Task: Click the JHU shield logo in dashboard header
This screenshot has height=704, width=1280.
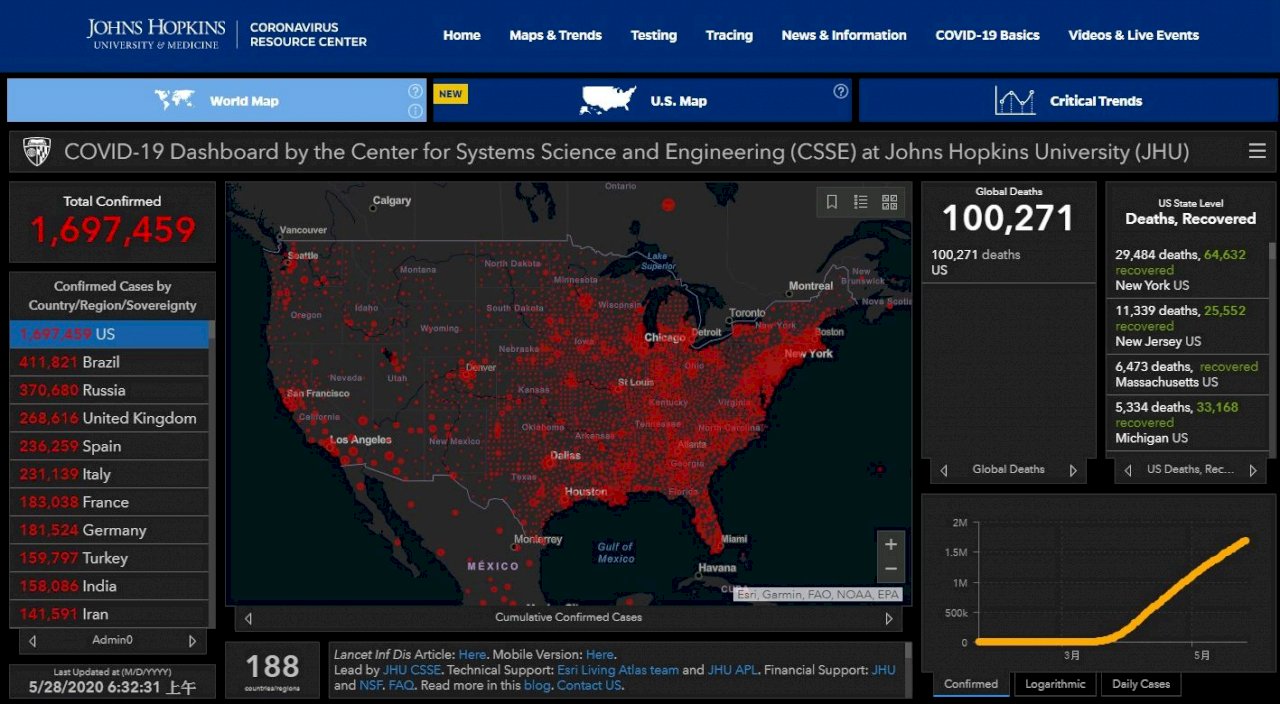Action: coord(37,152)
